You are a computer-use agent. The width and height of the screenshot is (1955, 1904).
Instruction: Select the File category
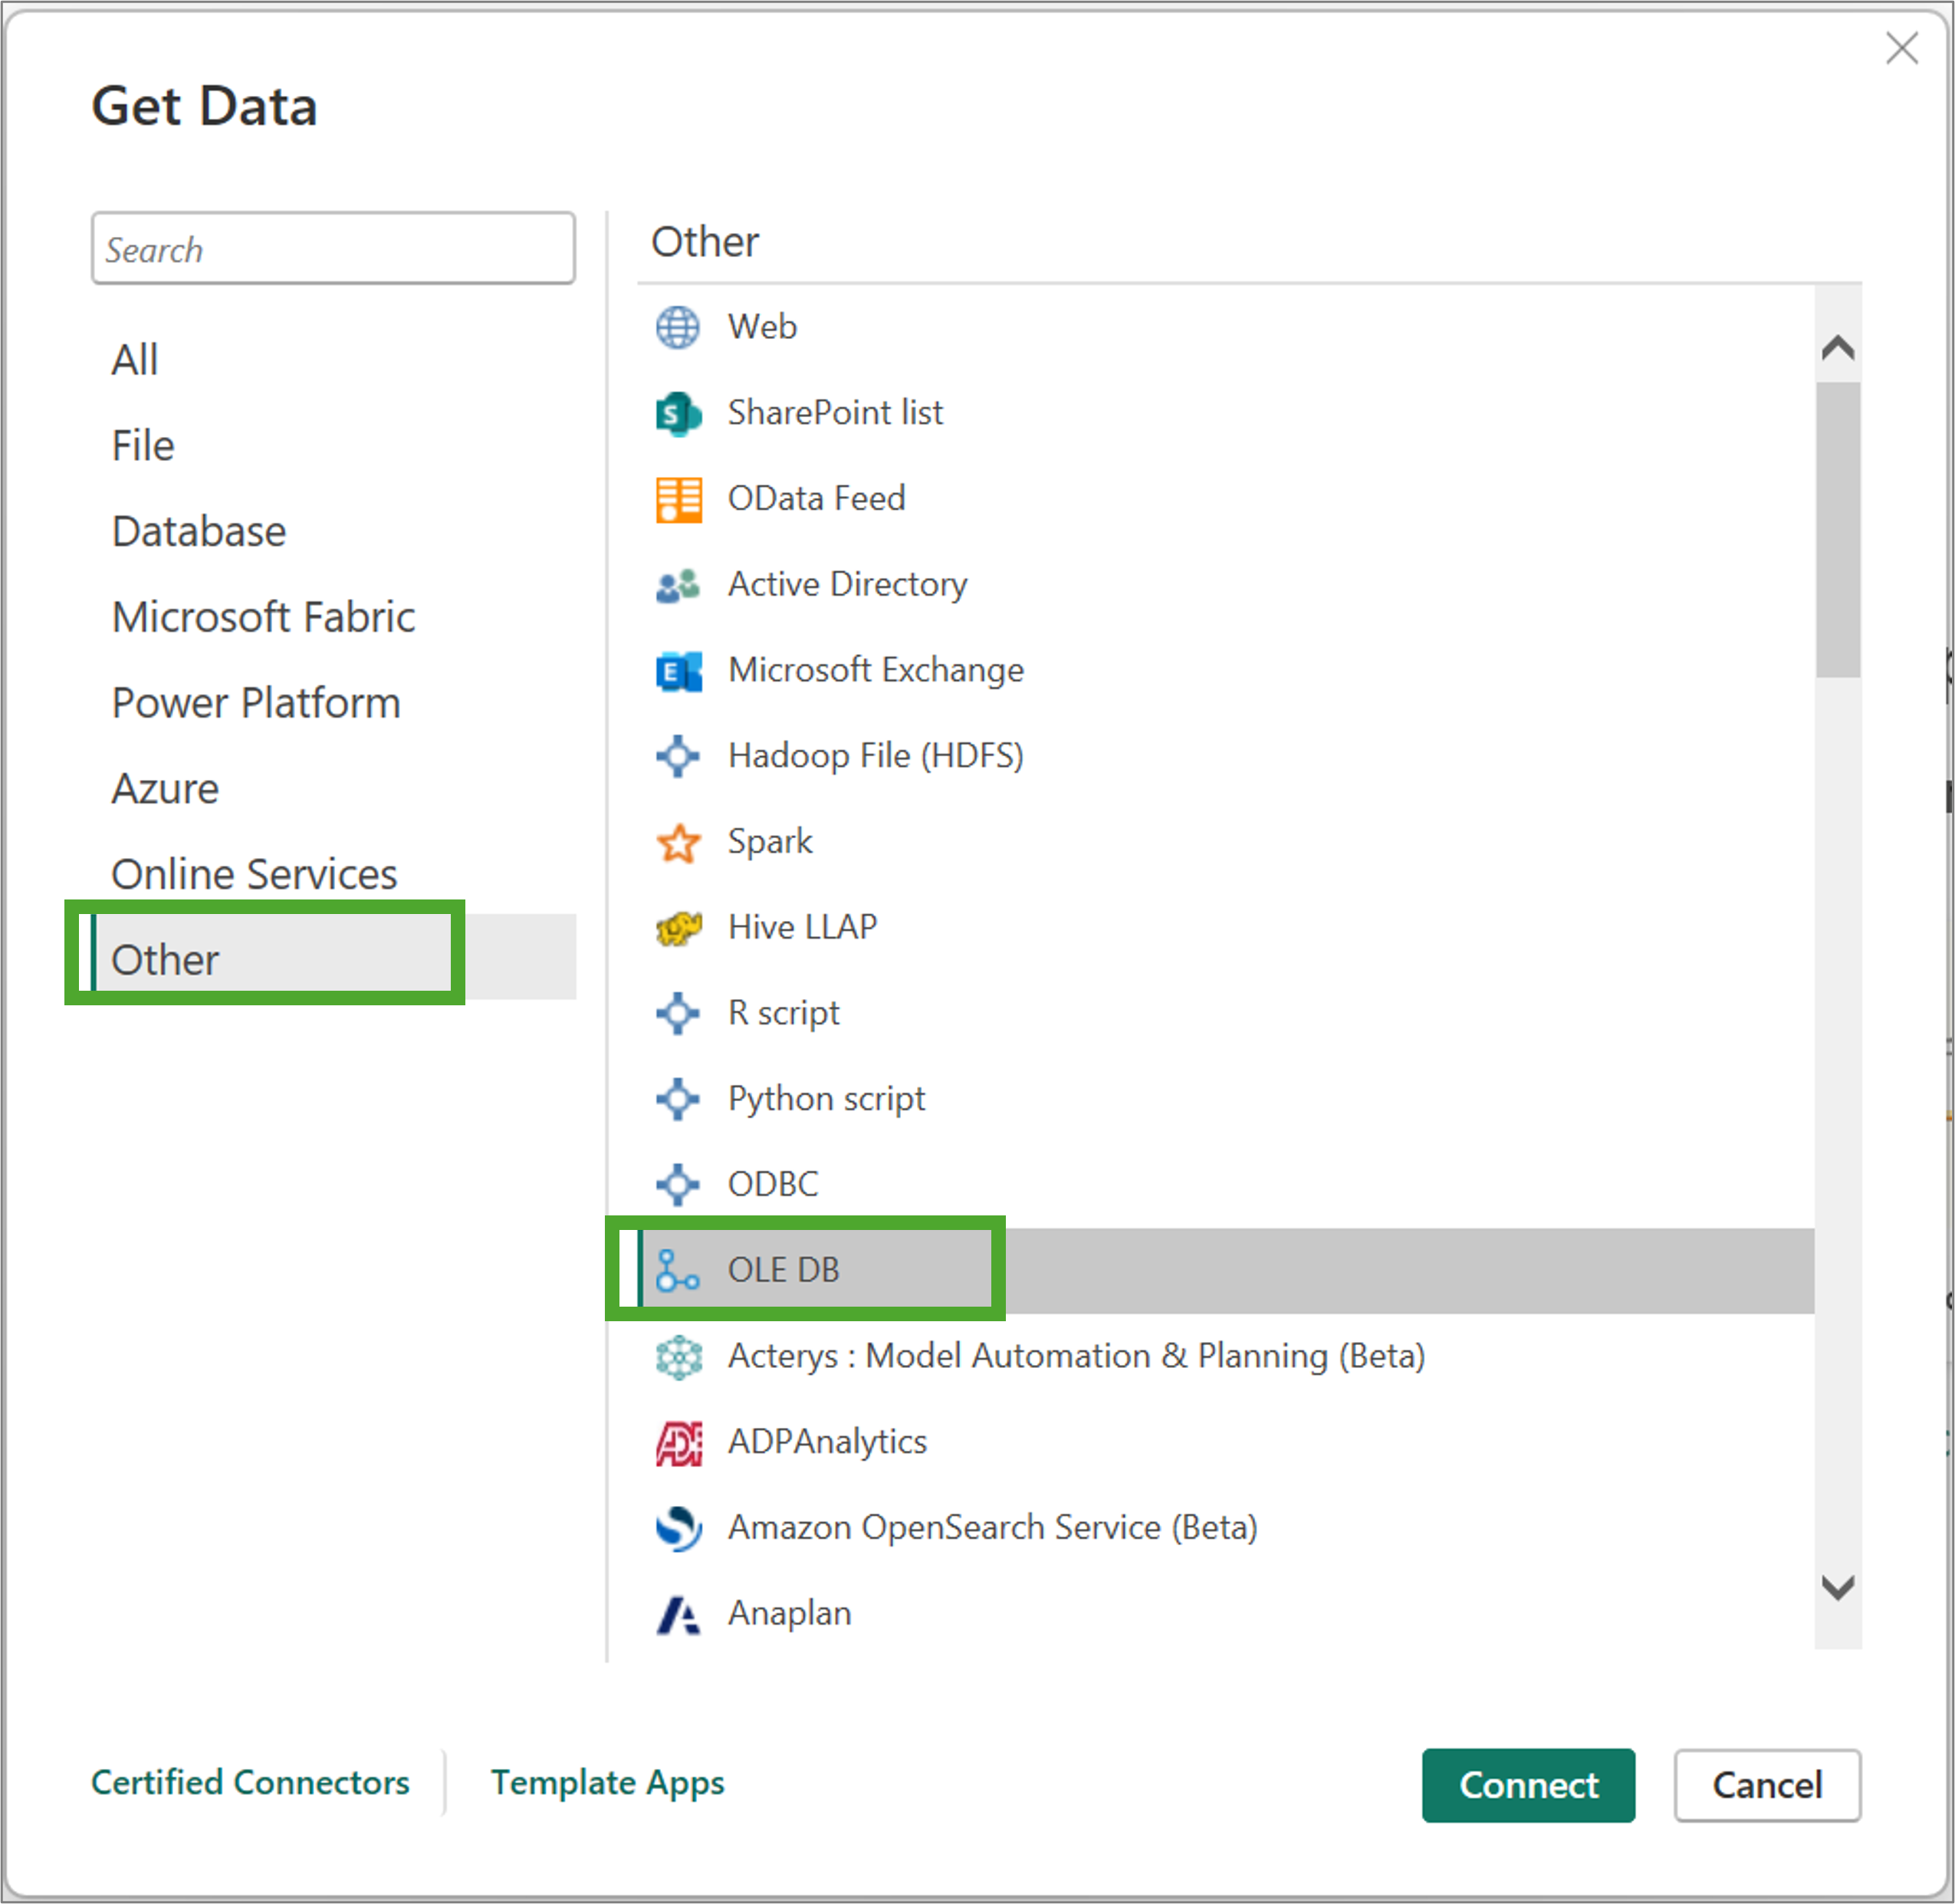(143, 446)
